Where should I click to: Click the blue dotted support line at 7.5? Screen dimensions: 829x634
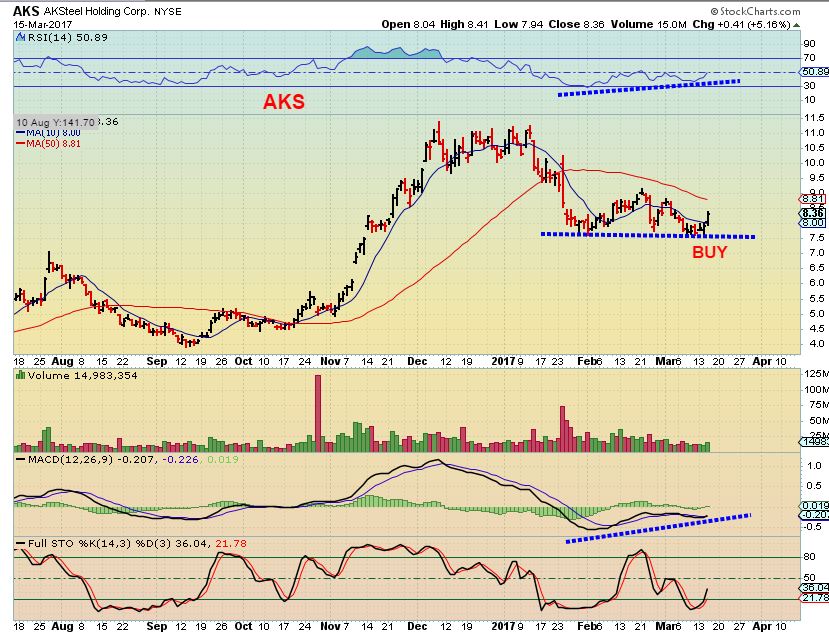pos(648,235)
